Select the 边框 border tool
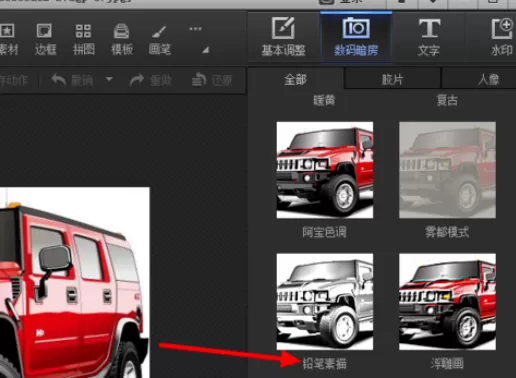 45,39
